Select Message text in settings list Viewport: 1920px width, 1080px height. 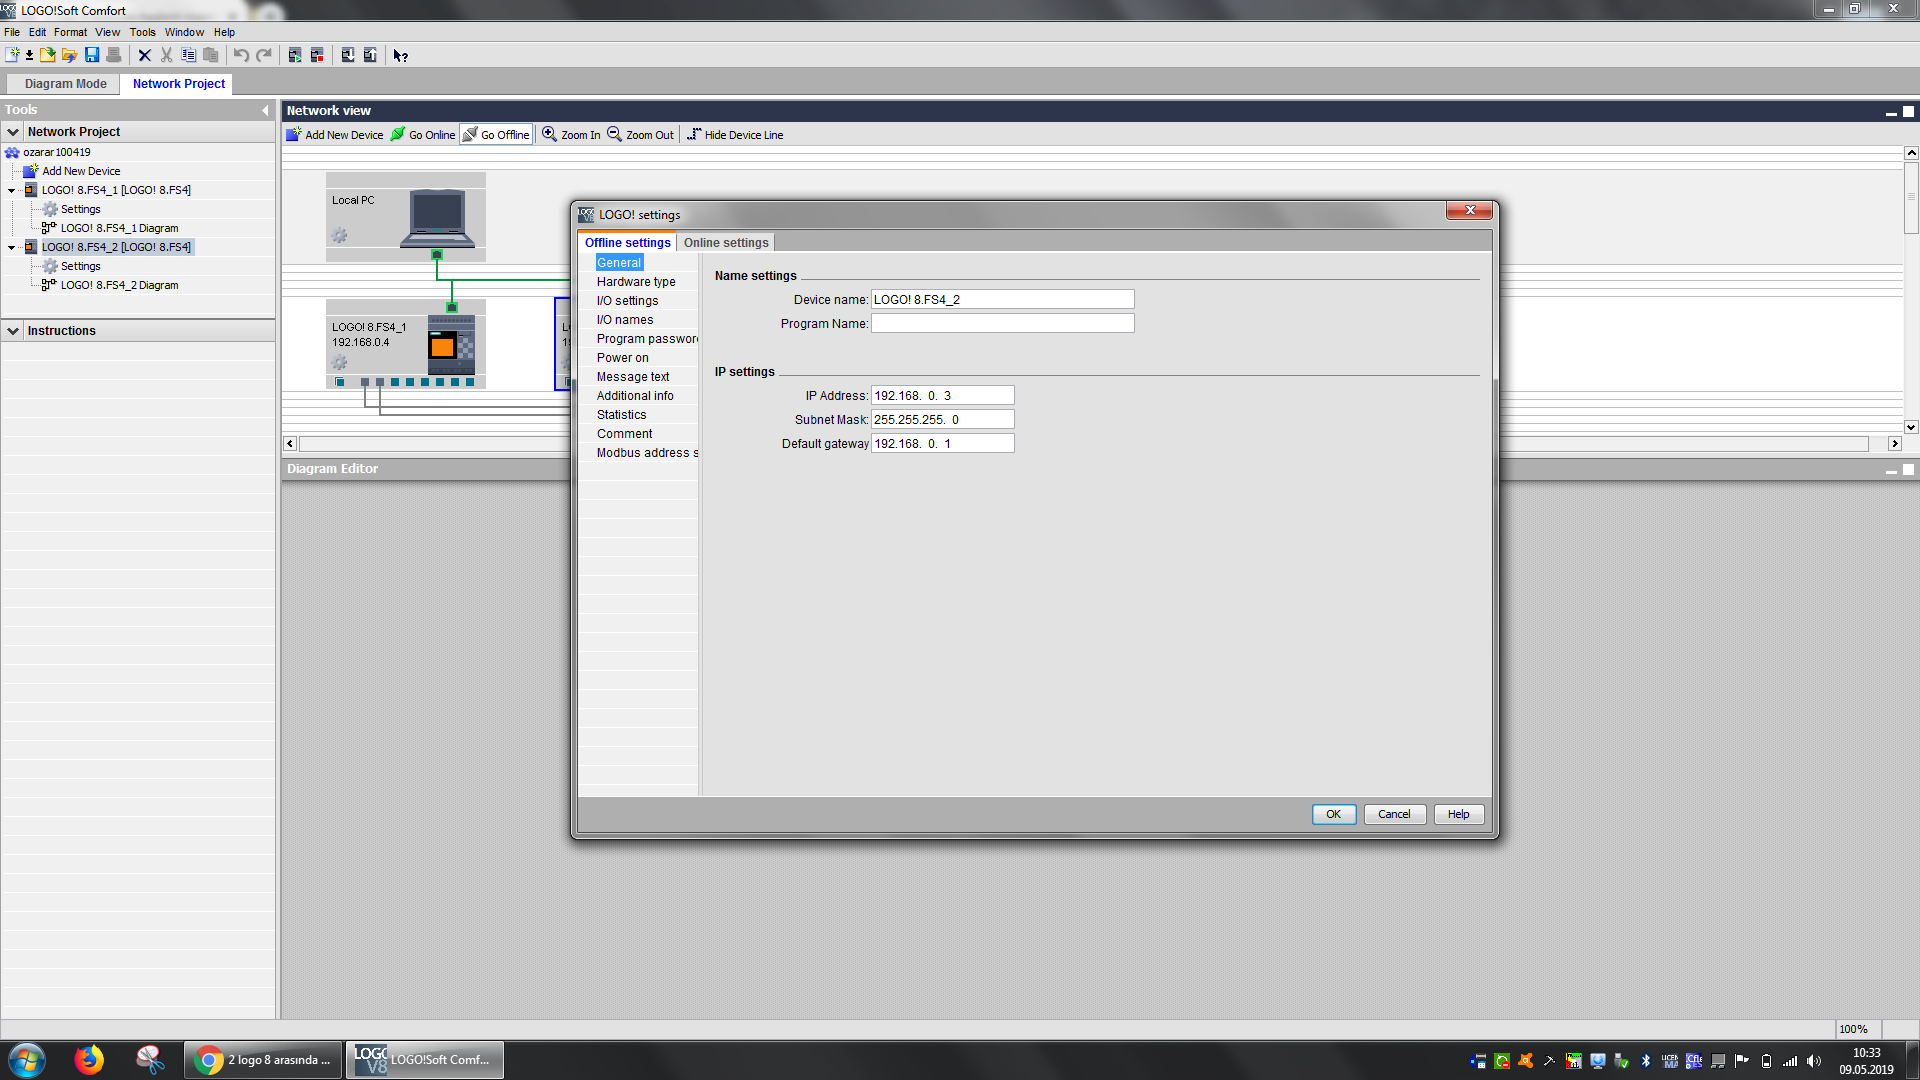click(633, 377)
